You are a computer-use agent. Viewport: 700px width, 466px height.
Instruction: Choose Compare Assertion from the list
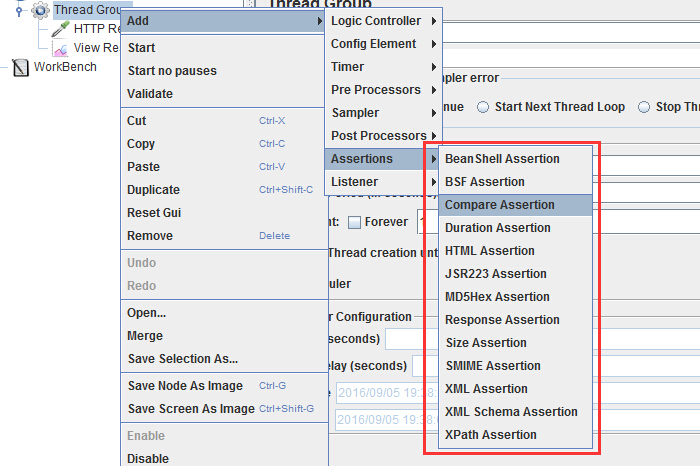(516, 205)
